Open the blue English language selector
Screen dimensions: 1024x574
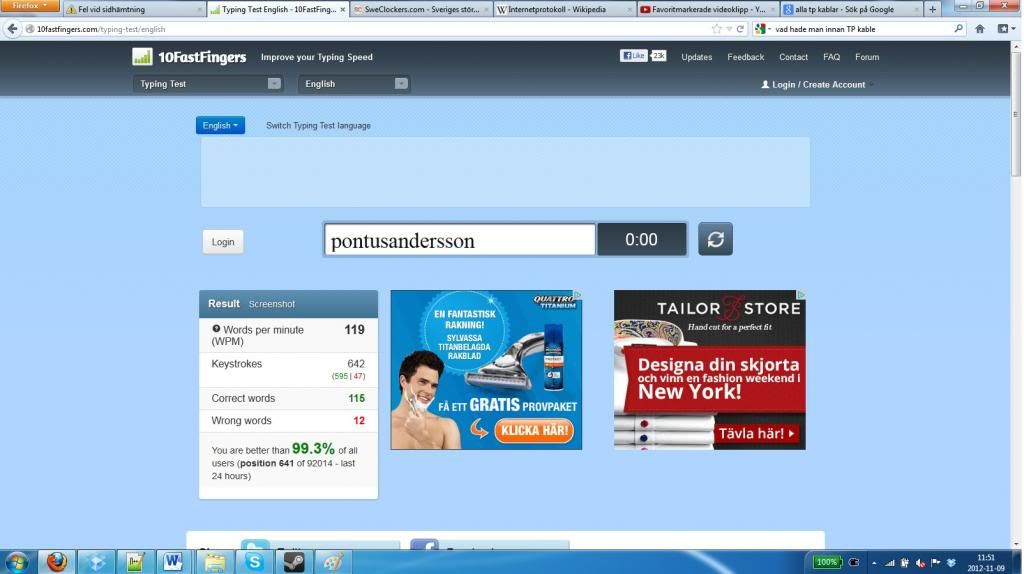coord(220,126)
